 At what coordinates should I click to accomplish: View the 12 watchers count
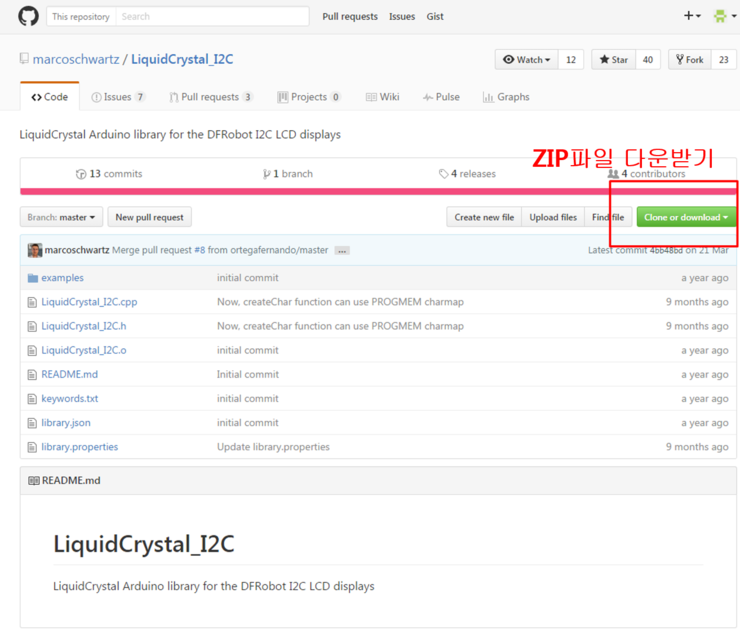point(571,60)
